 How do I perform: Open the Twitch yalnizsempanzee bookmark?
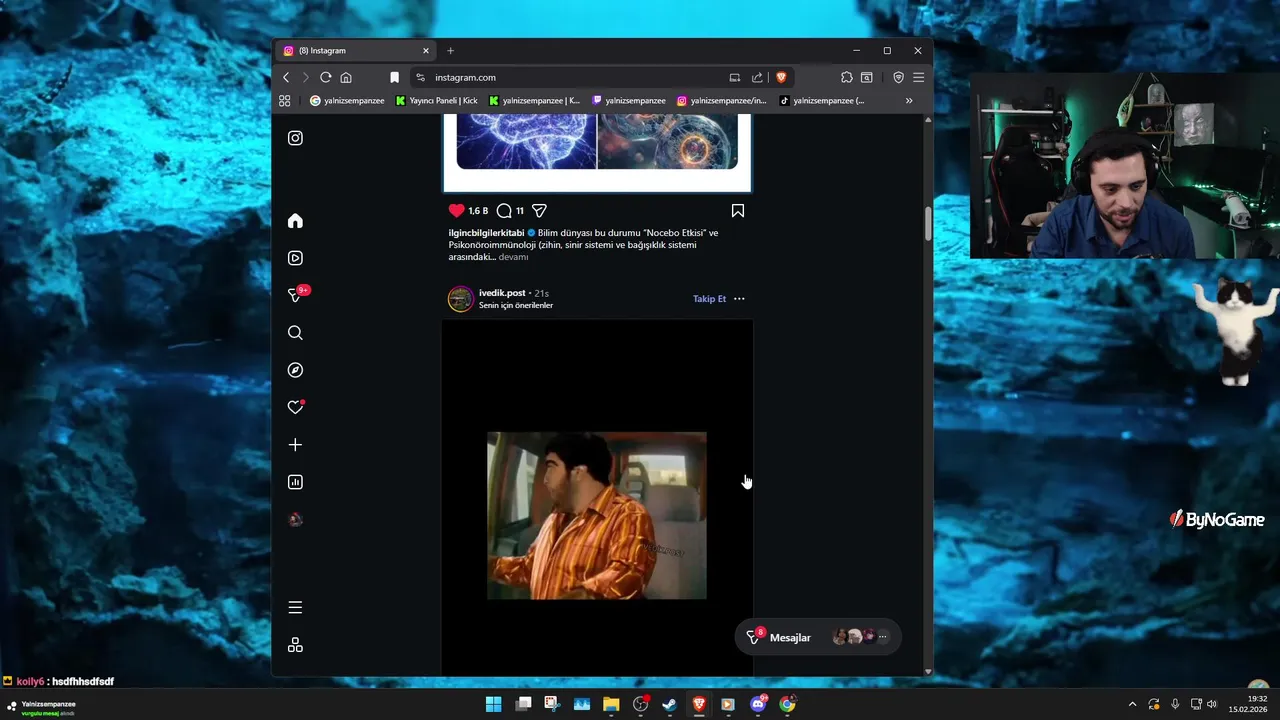pos(629,101)
